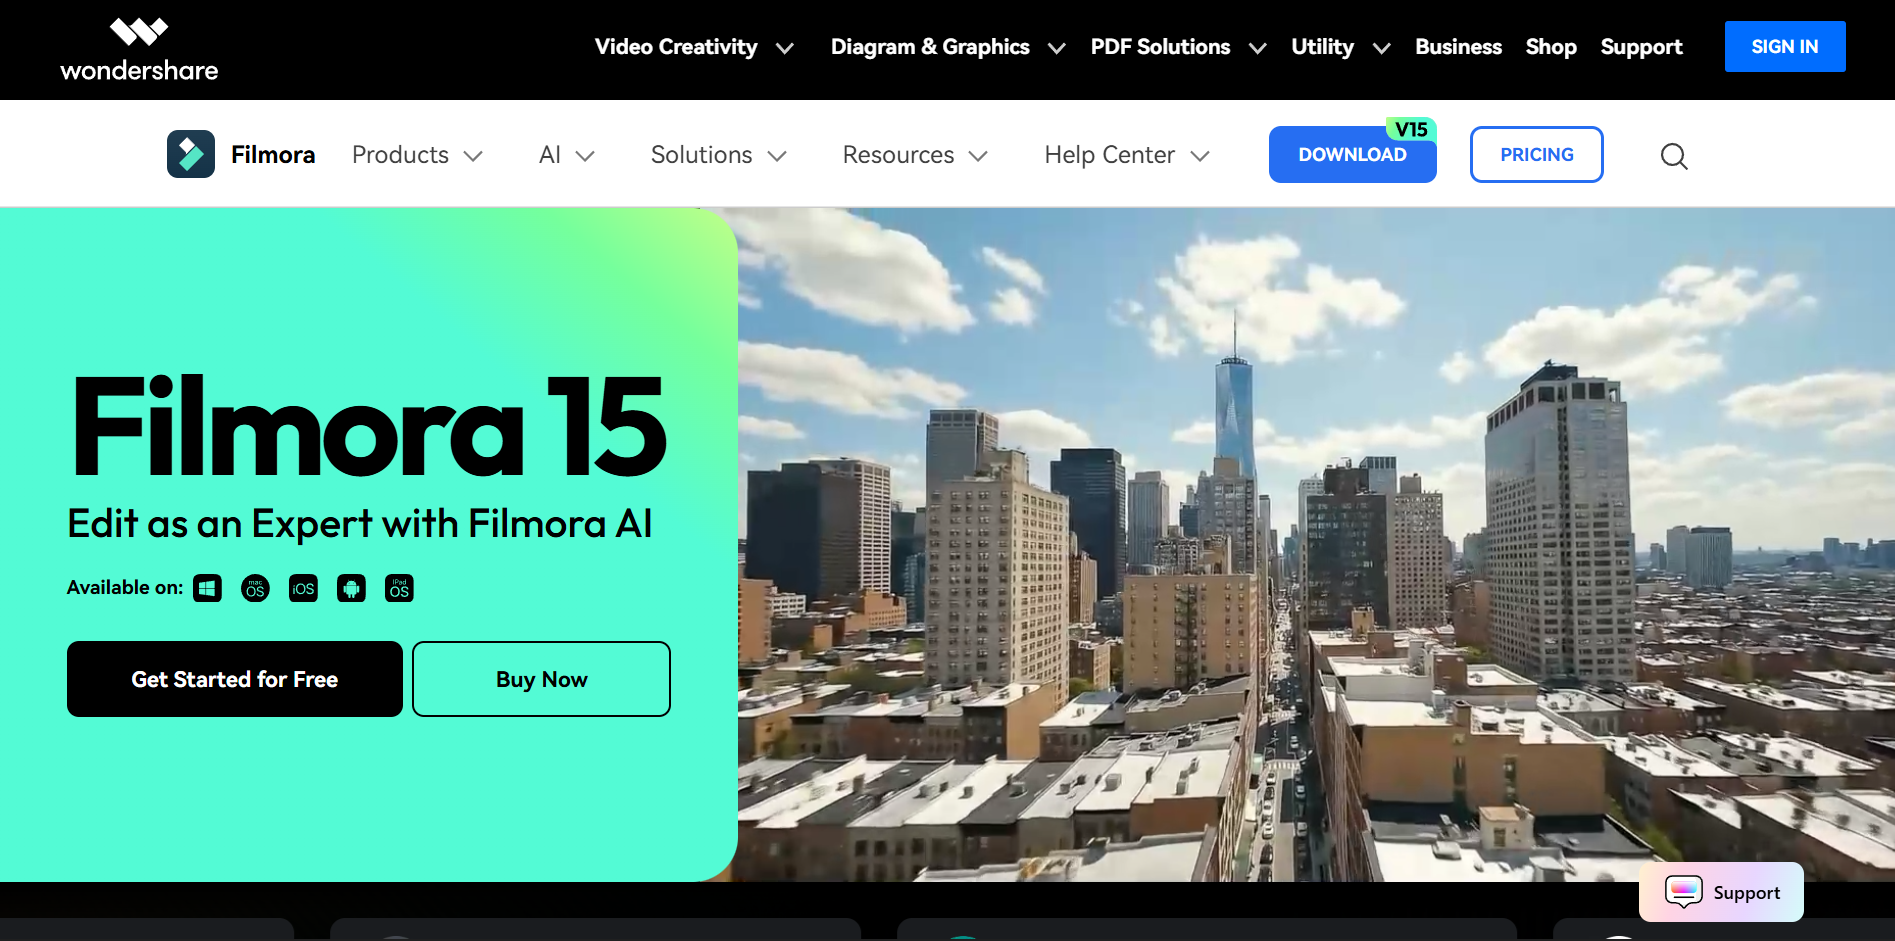Open the Utility dropdown menu
Screen dimensions: 1895x941
point(1339,47)
